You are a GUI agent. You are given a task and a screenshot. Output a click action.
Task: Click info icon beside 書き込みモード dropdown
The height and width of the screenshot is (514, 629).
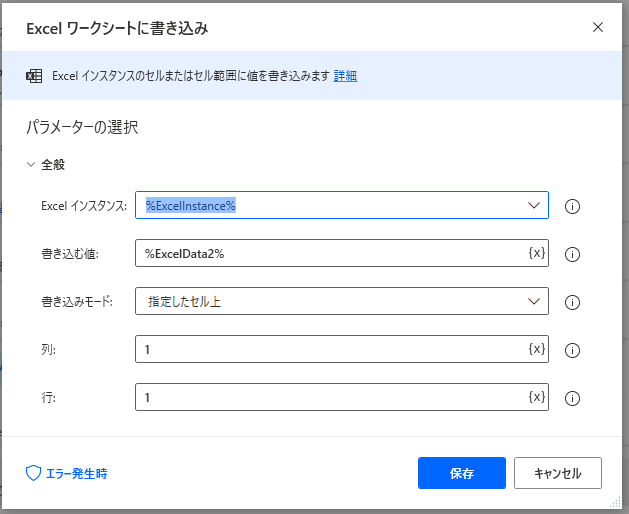(572, 302)
